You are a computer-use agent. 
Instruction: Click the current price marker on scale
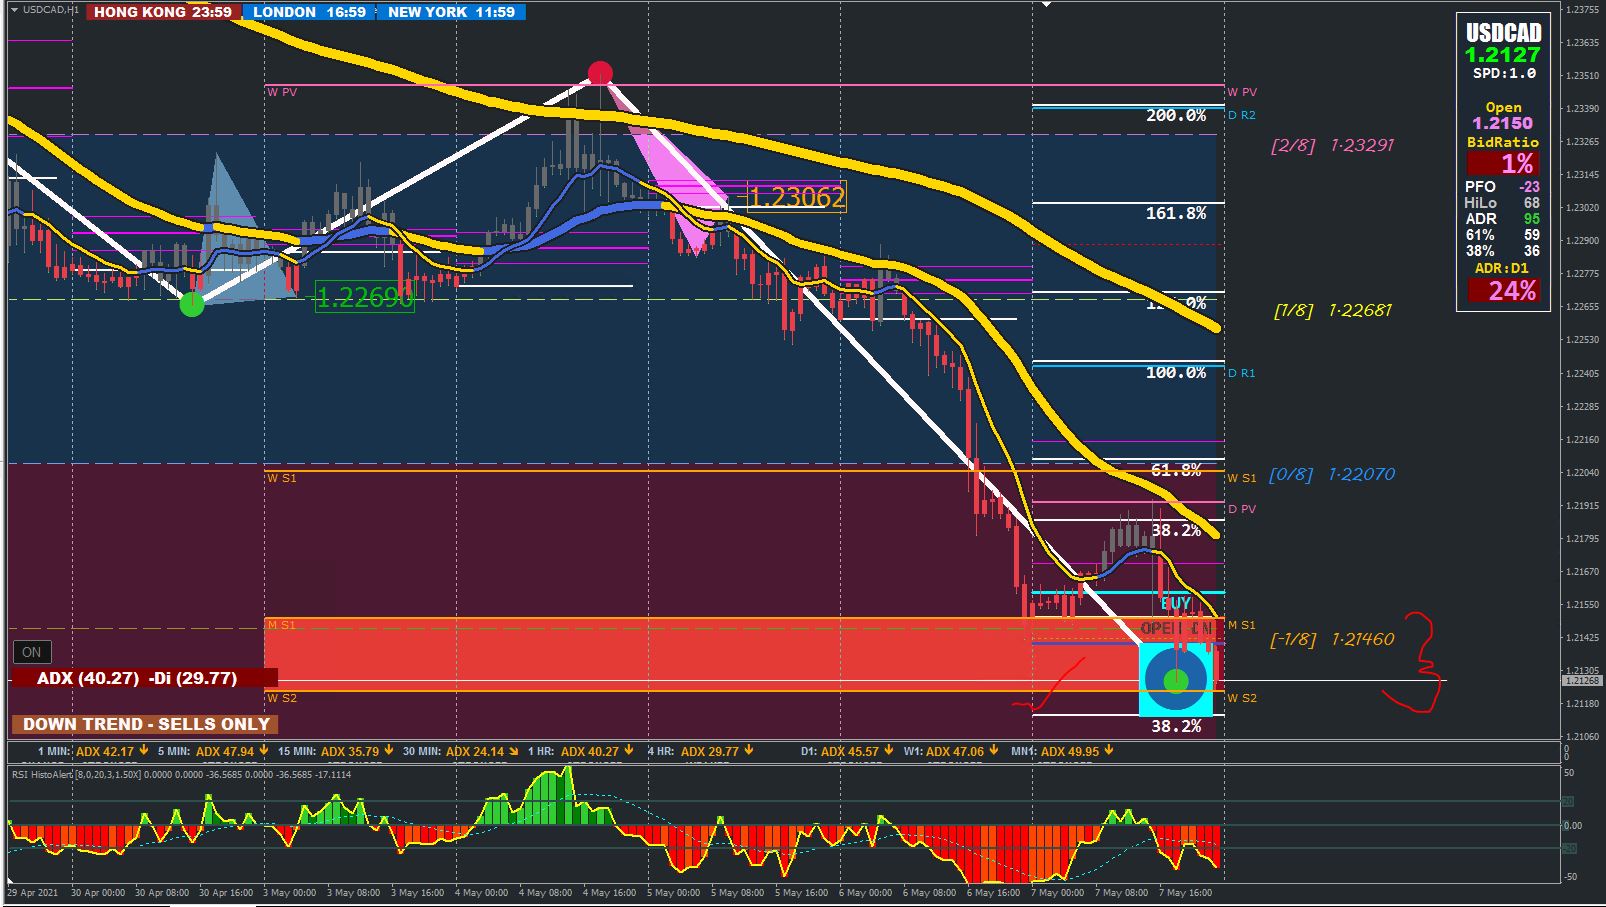(x=1582, y=680)
